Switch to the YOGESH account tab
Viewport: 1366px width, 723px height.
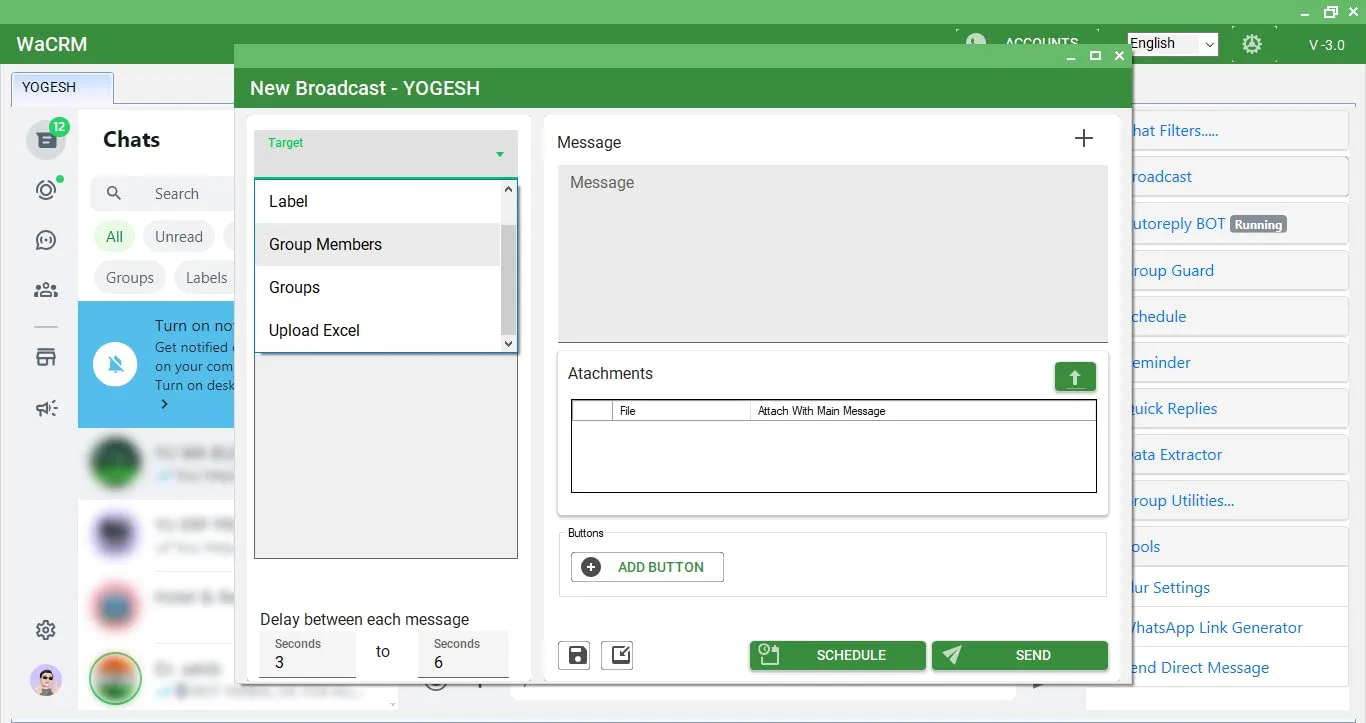pos(62,88)
